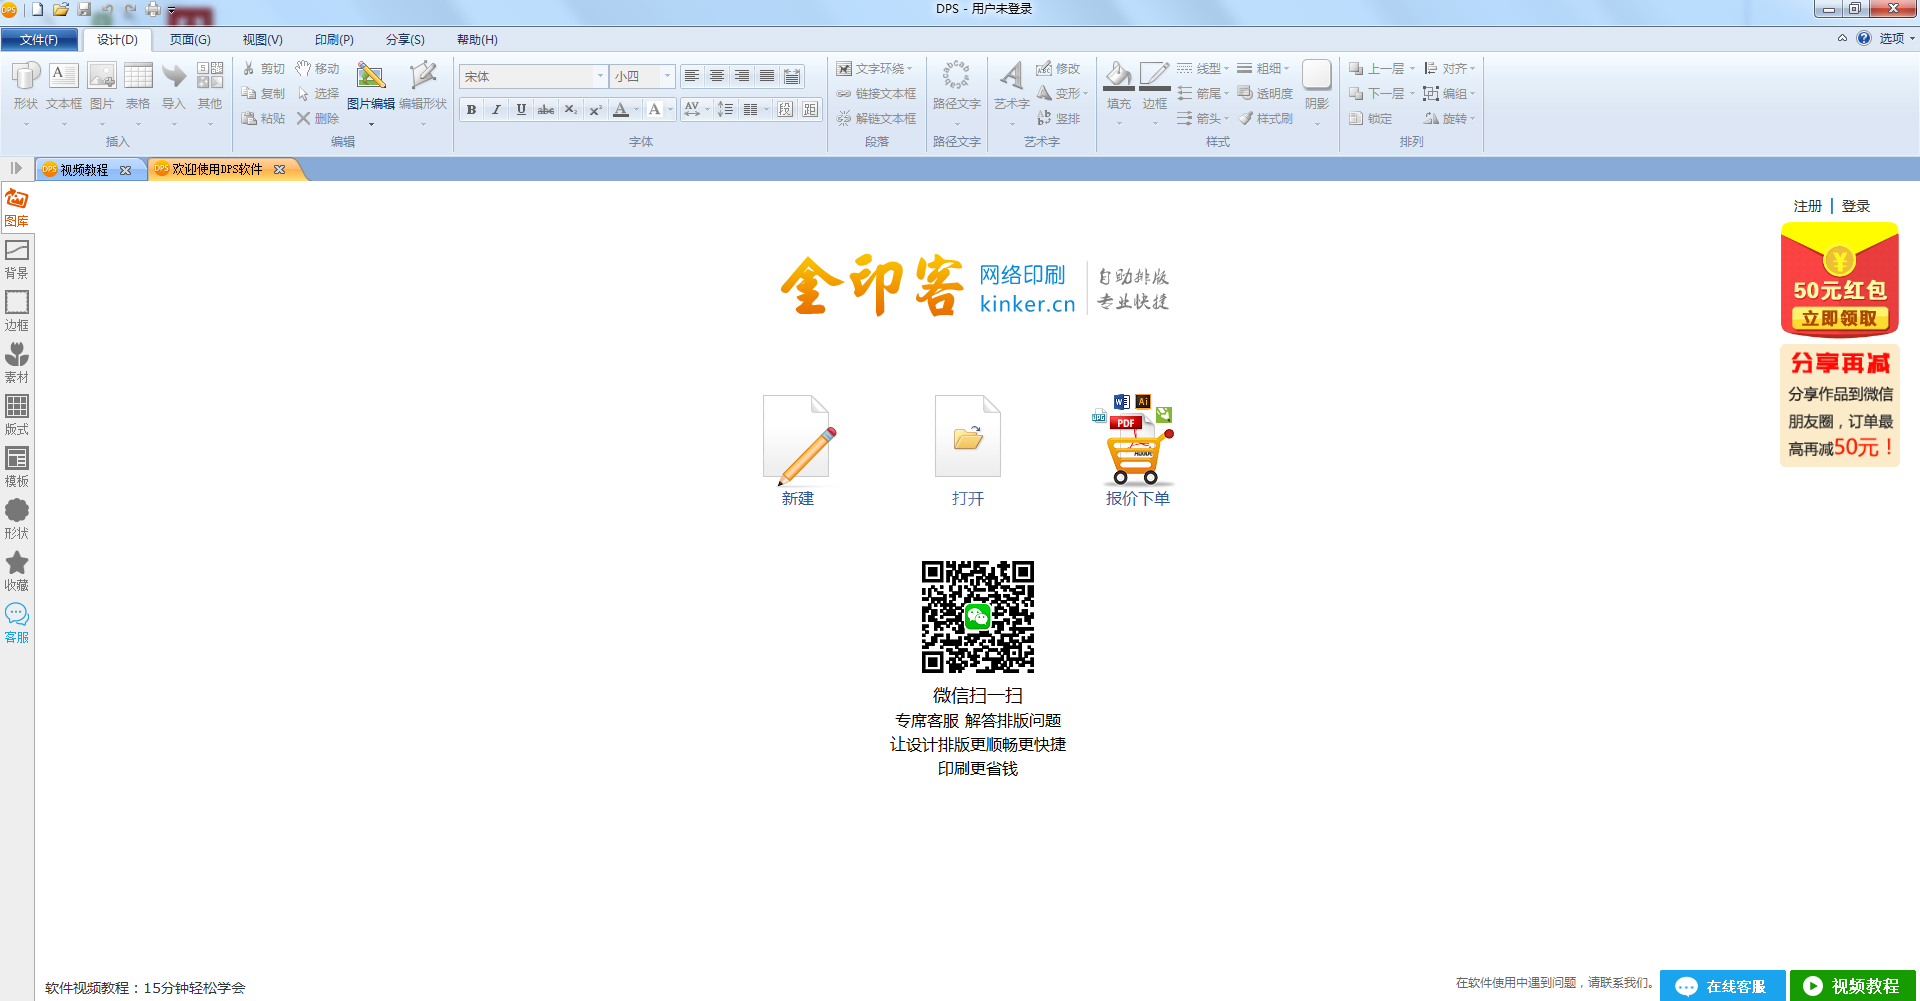Image resolution: width=1920 pixels, height=1001 pixels.
Task: Click the 粘贴 paste button
Action: pyautogui.click(x=264, y=118)
